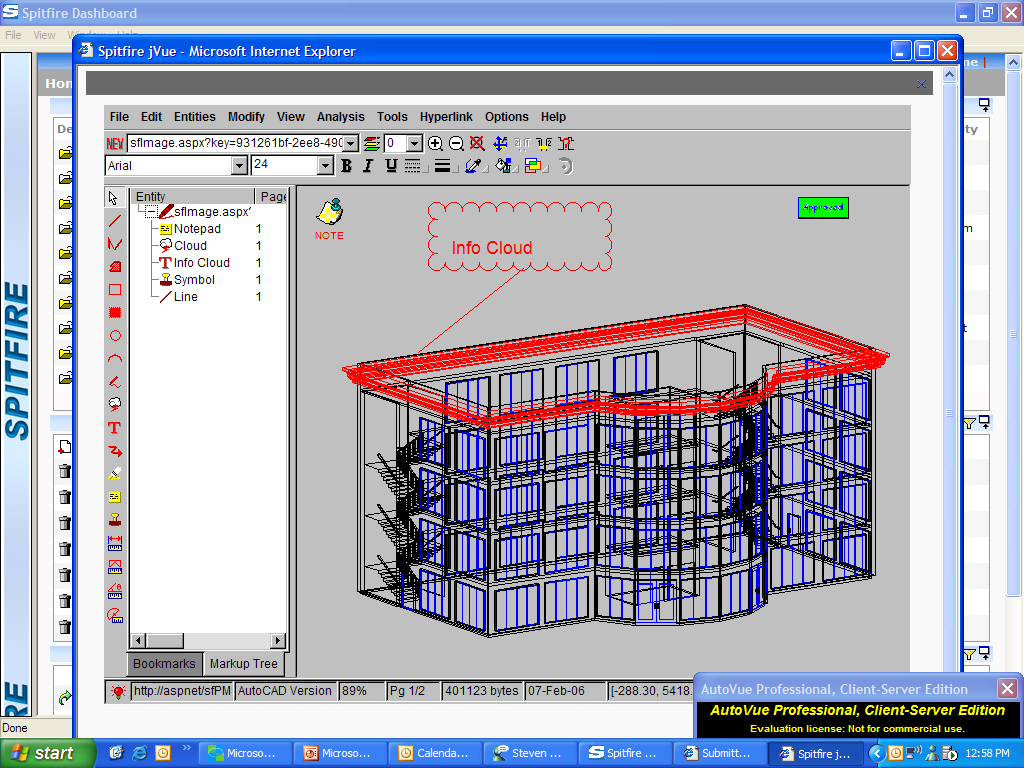
Task: Select the Cloud markup tool
Action: (x=114, y=404)
